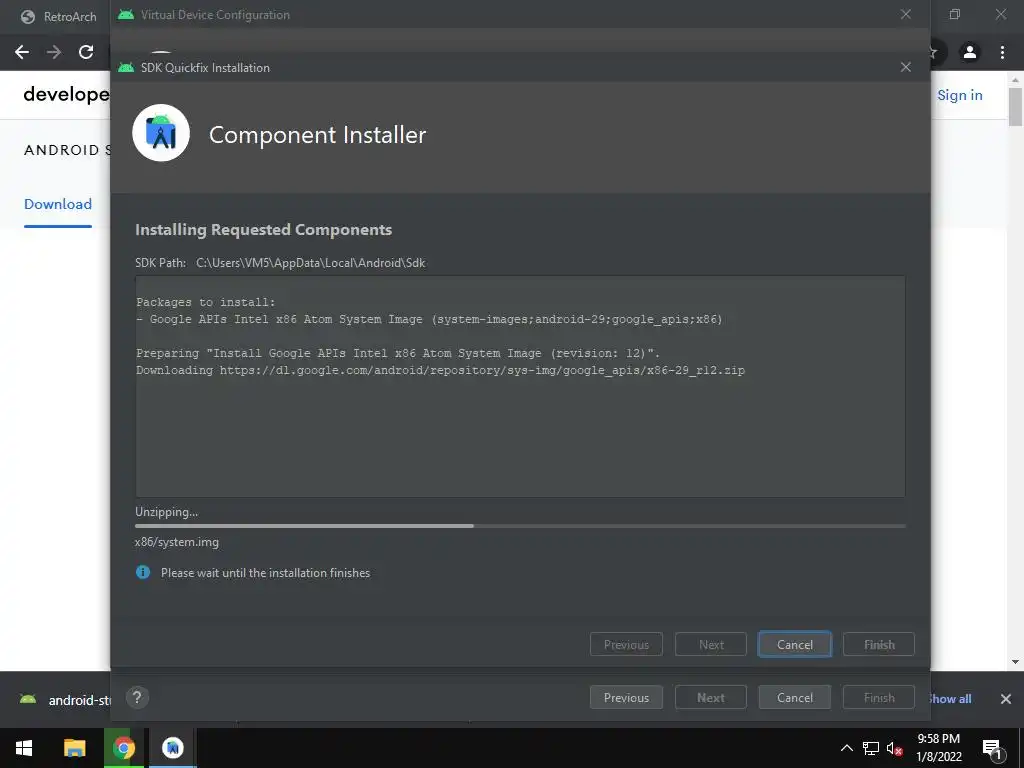Click Next in SDK Quickfix Installation dialog

click(x=711, y=645)
